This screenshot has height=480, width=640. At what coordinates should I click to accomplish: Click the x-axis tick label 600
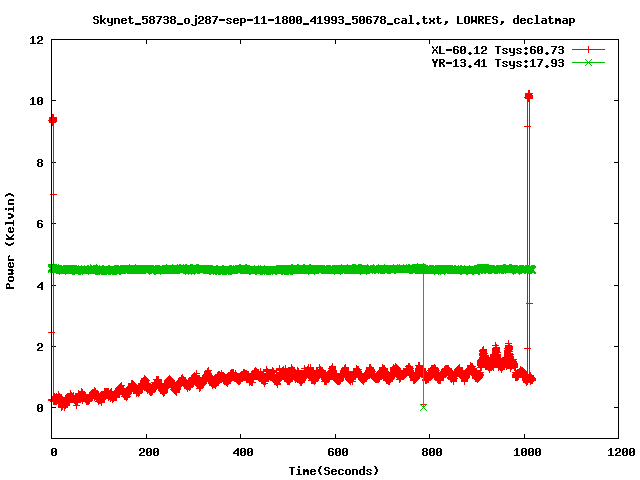(335, 453)
